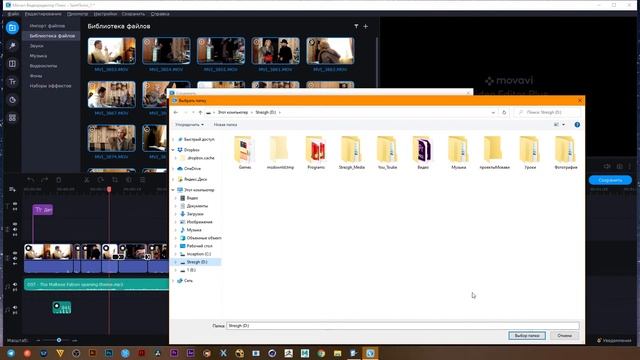This screenshot has height=360, width=640.
Task: Click the minus end of scale slider
Action: (x=38, y=340)
